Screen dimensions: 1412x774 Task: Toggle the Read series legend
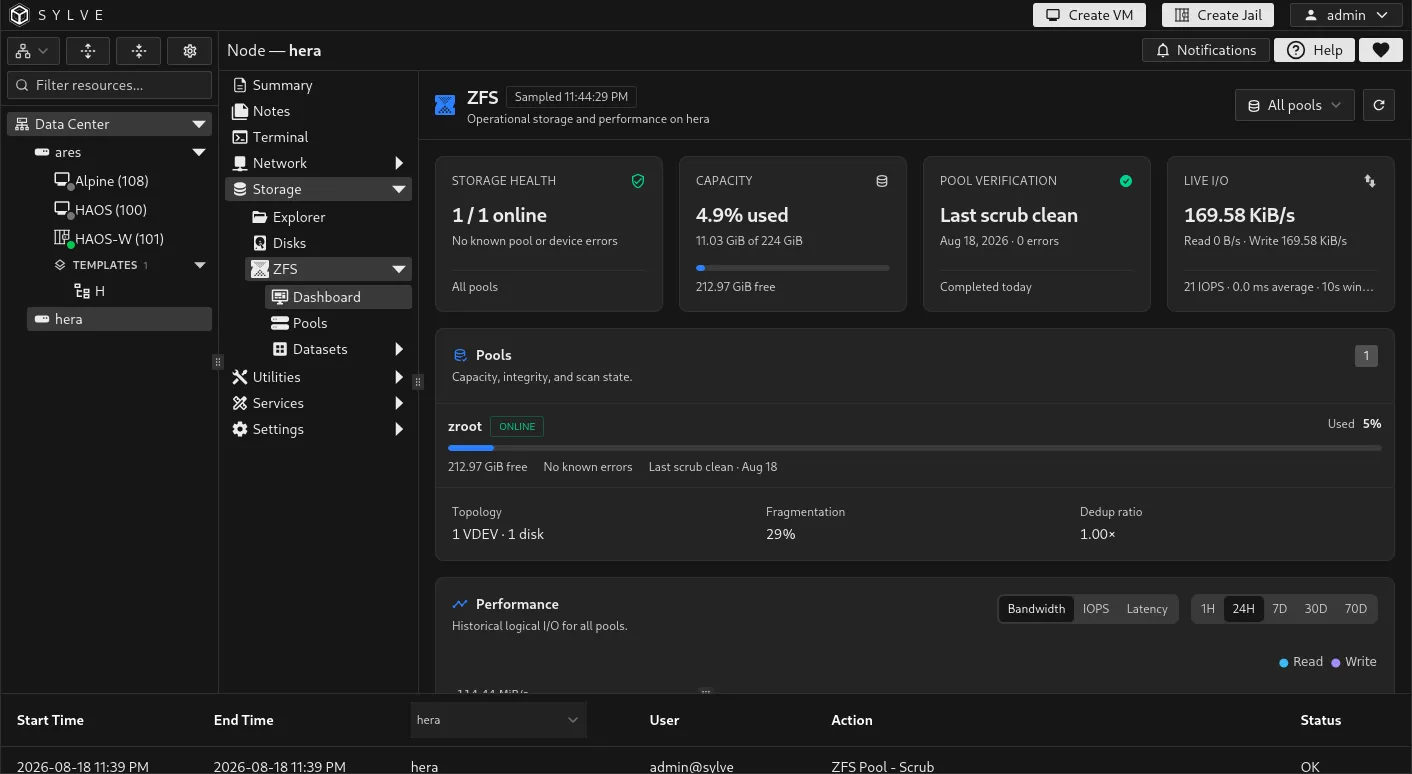coord(1301,662)
